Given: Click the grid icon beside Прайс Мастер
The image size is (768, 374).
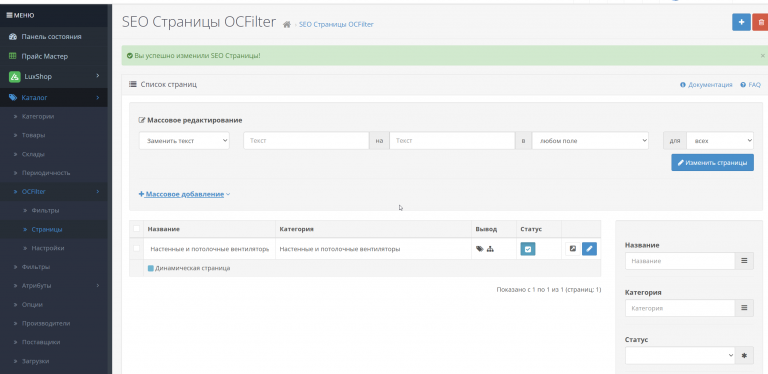Looking at the screenshot, I should (13, 56).
